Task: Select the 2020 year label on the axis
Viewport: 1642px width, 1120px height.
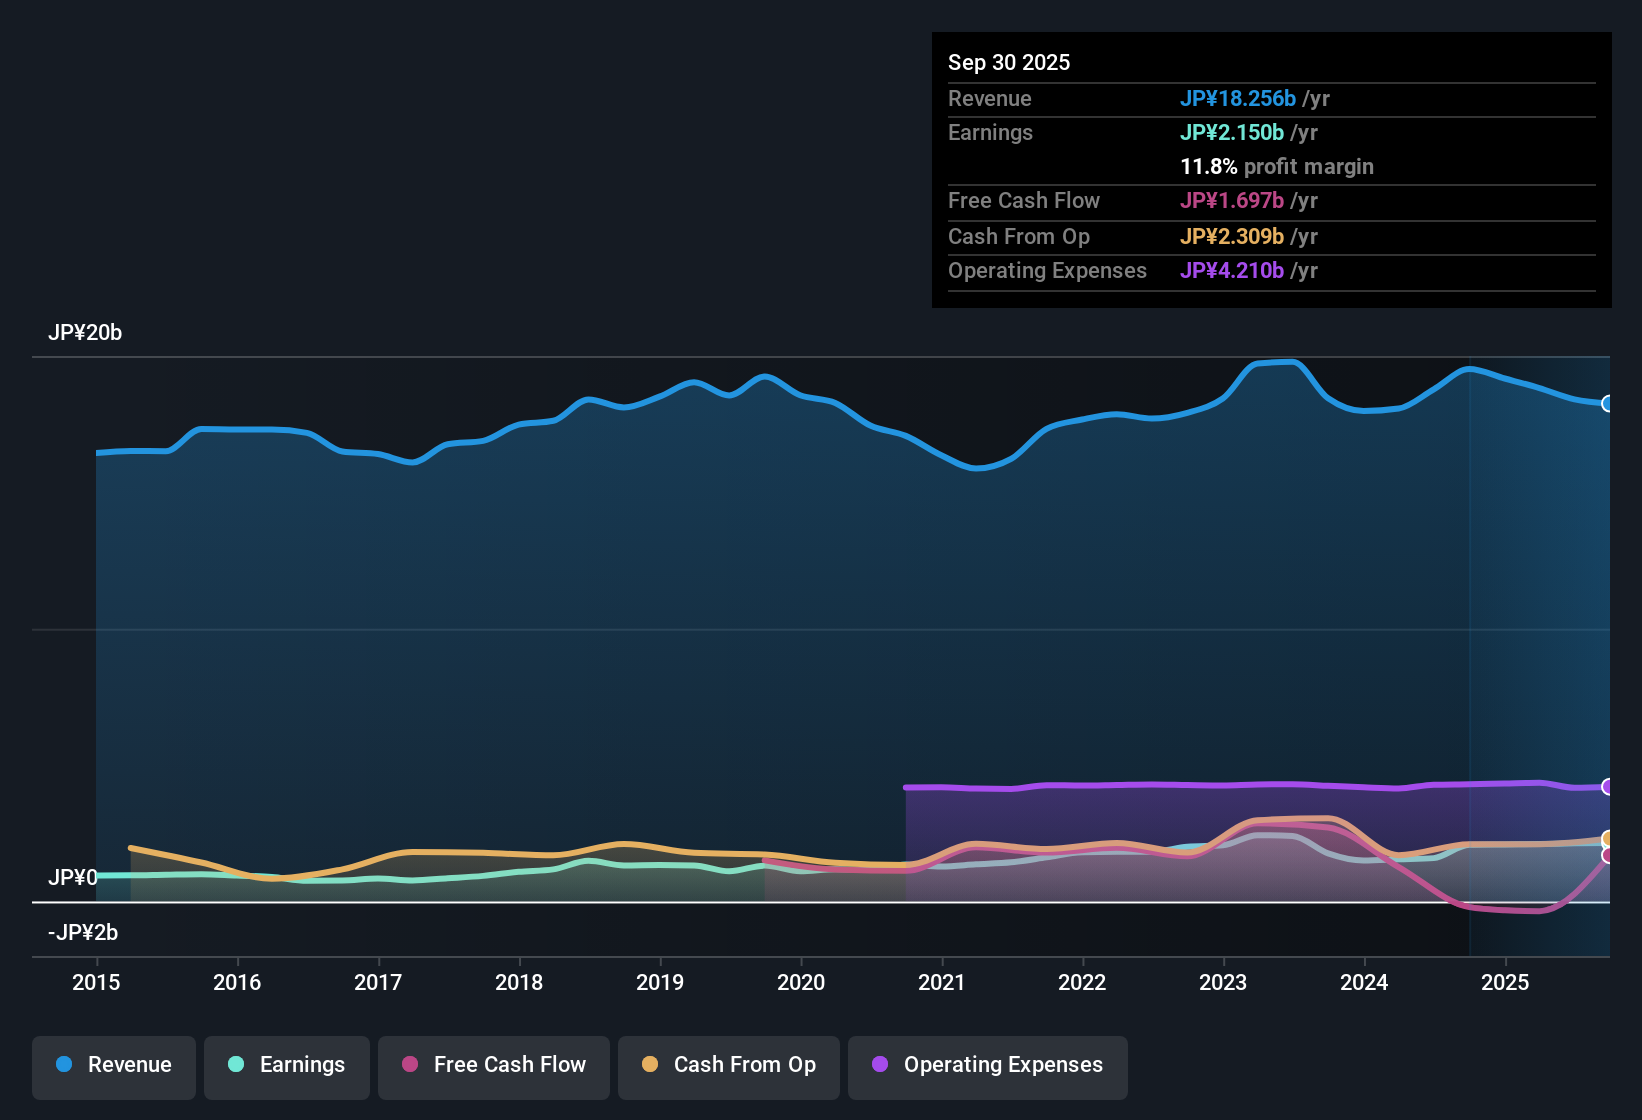Action: coord(801,983)
